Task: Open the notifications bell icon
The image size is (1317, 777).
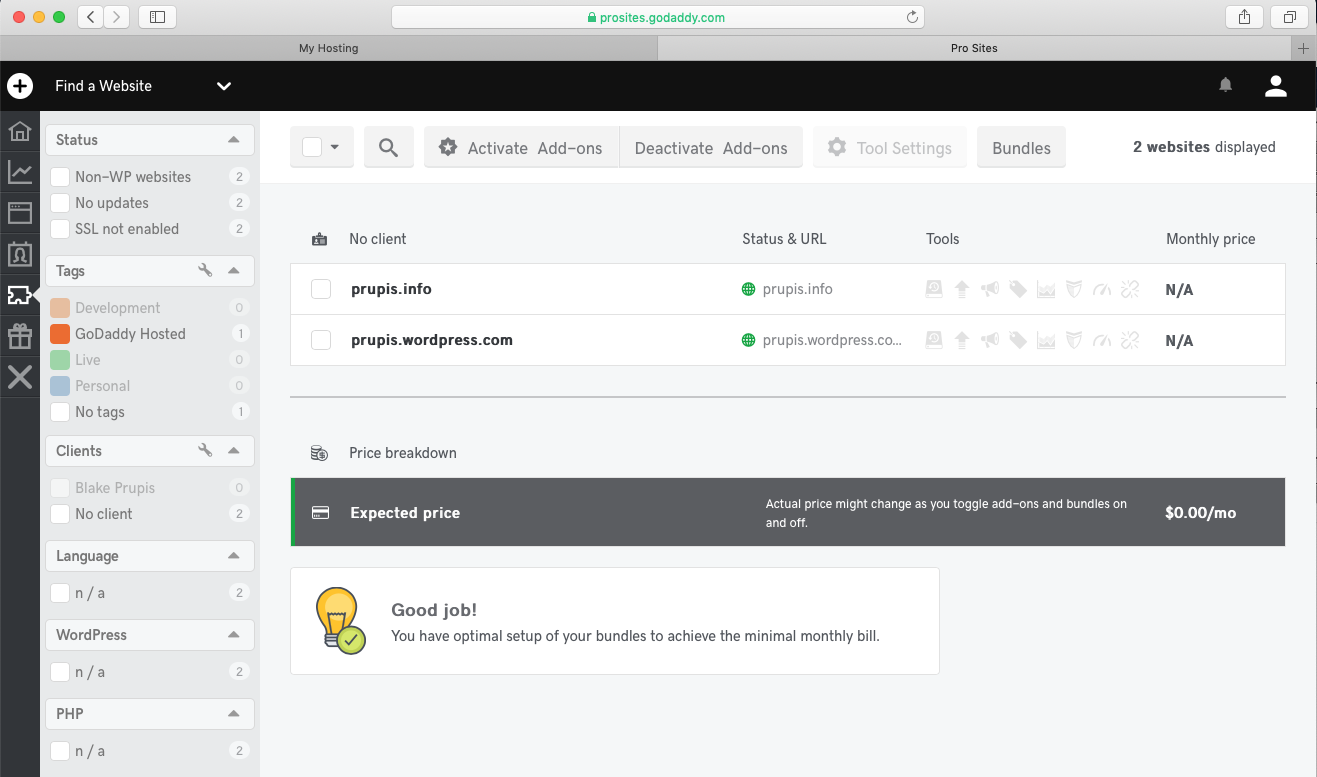Action: 1225,86
